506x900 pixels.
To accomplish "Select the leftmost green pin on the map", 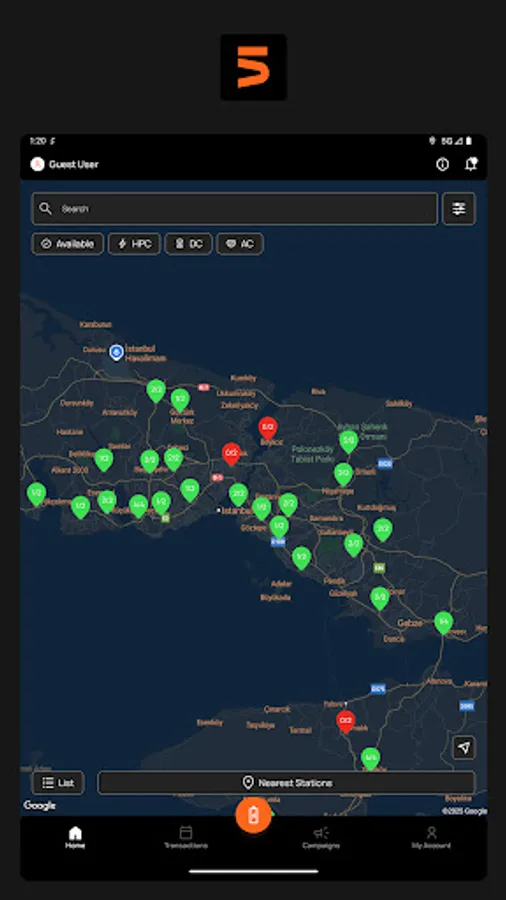I will click(36, 494).
